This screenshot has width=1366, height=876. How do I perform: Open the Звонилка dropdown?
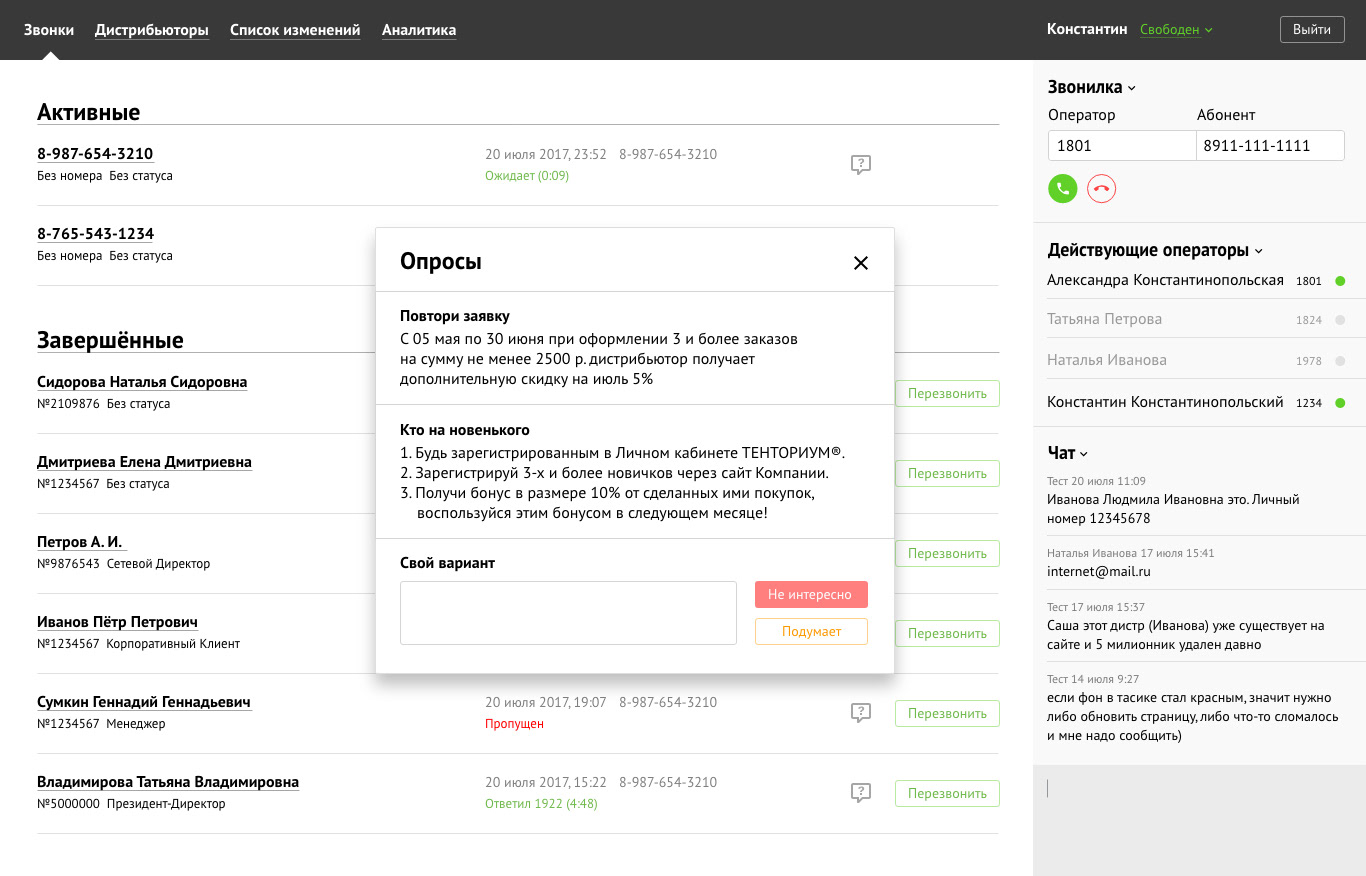(1131, 87)
